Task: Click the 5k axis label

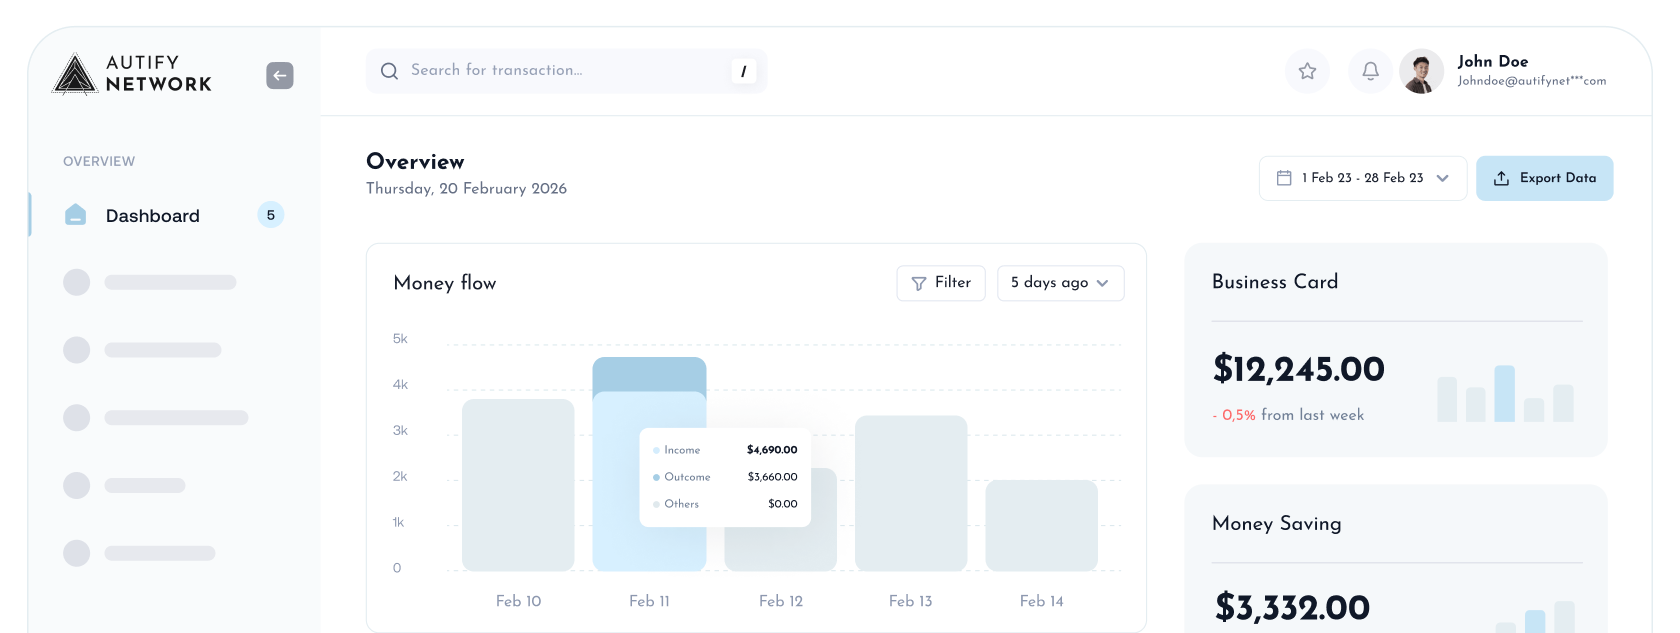Action: click(x=400, y=339)
